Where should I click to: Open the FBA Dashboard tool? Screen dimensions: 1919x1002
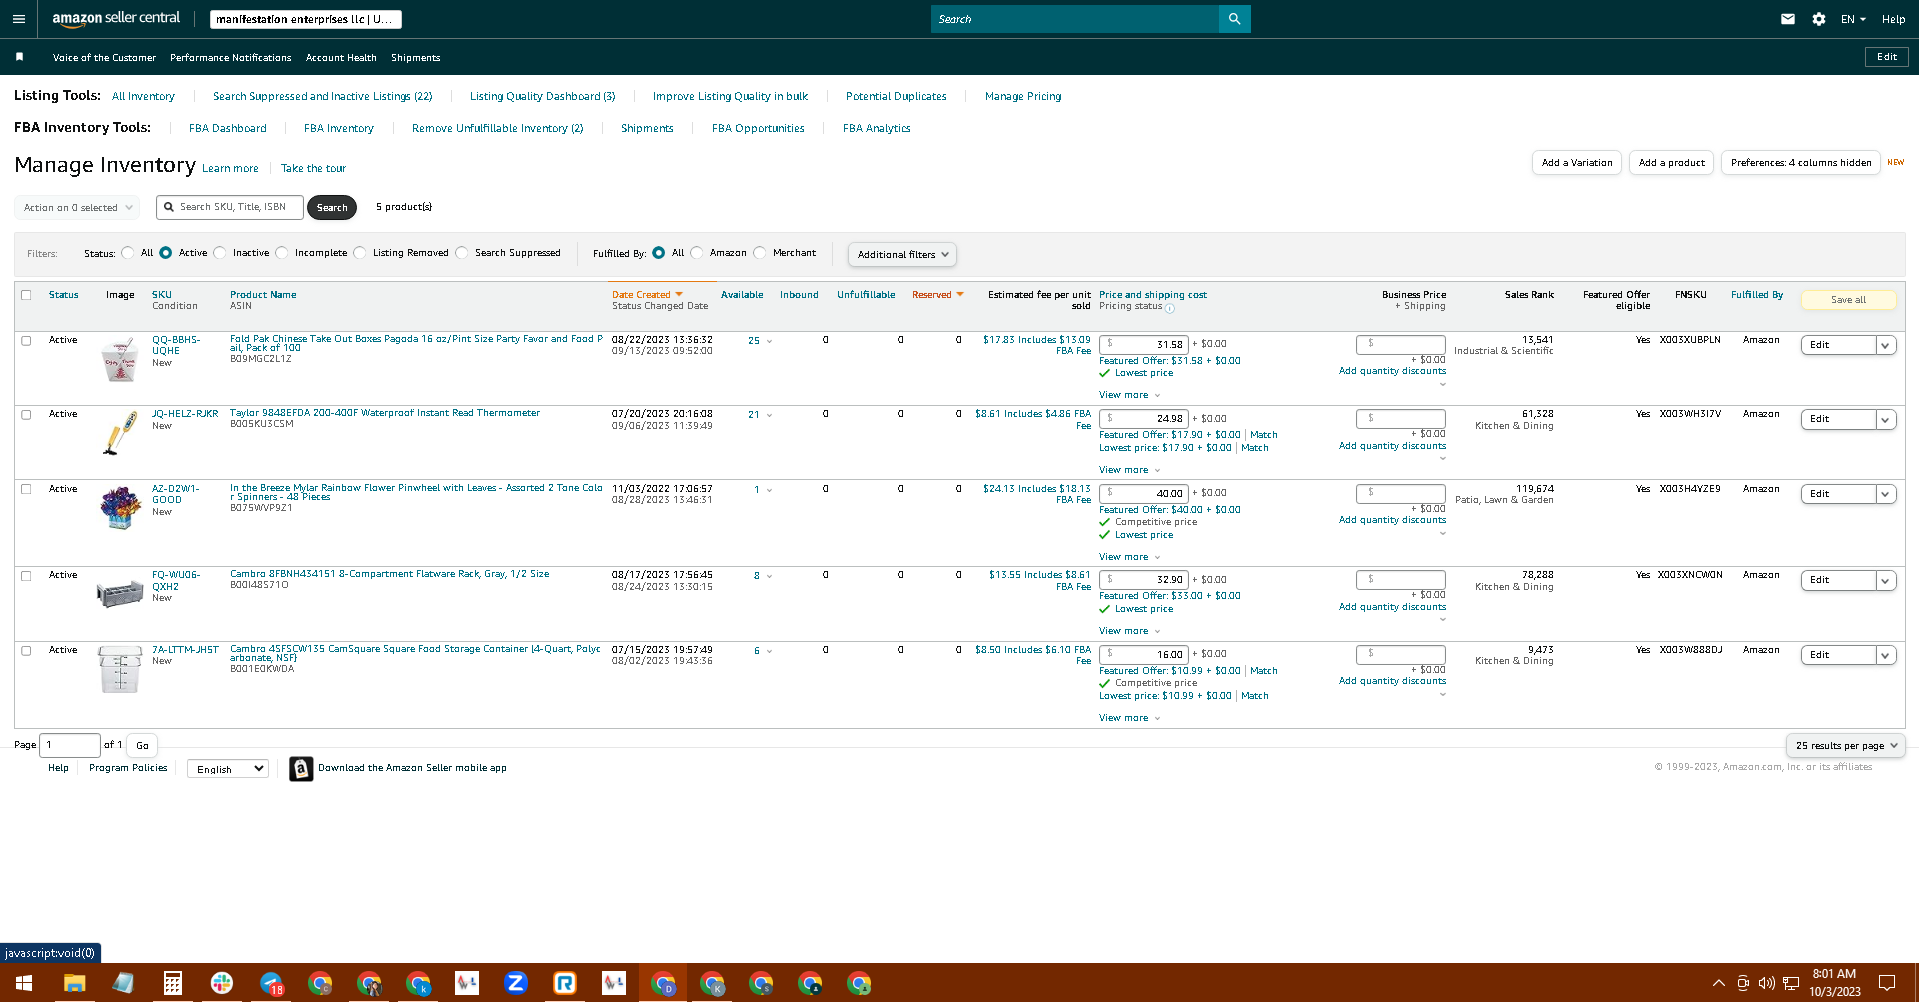coord(228,129)
